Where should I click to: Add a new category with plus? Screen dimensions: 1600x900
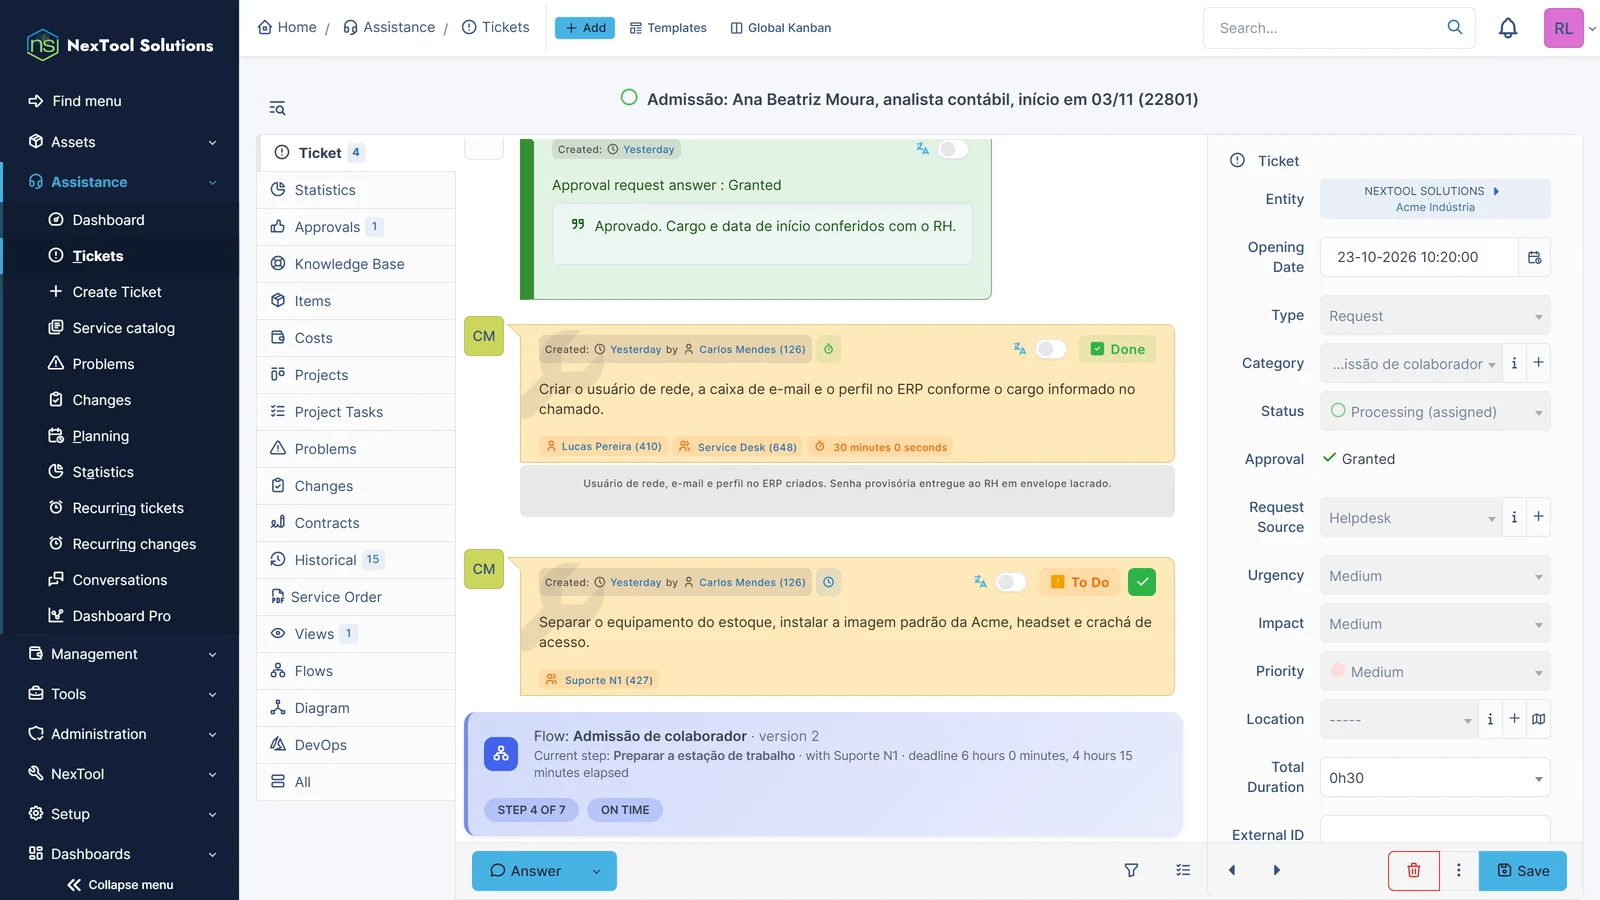(1539, 363)
